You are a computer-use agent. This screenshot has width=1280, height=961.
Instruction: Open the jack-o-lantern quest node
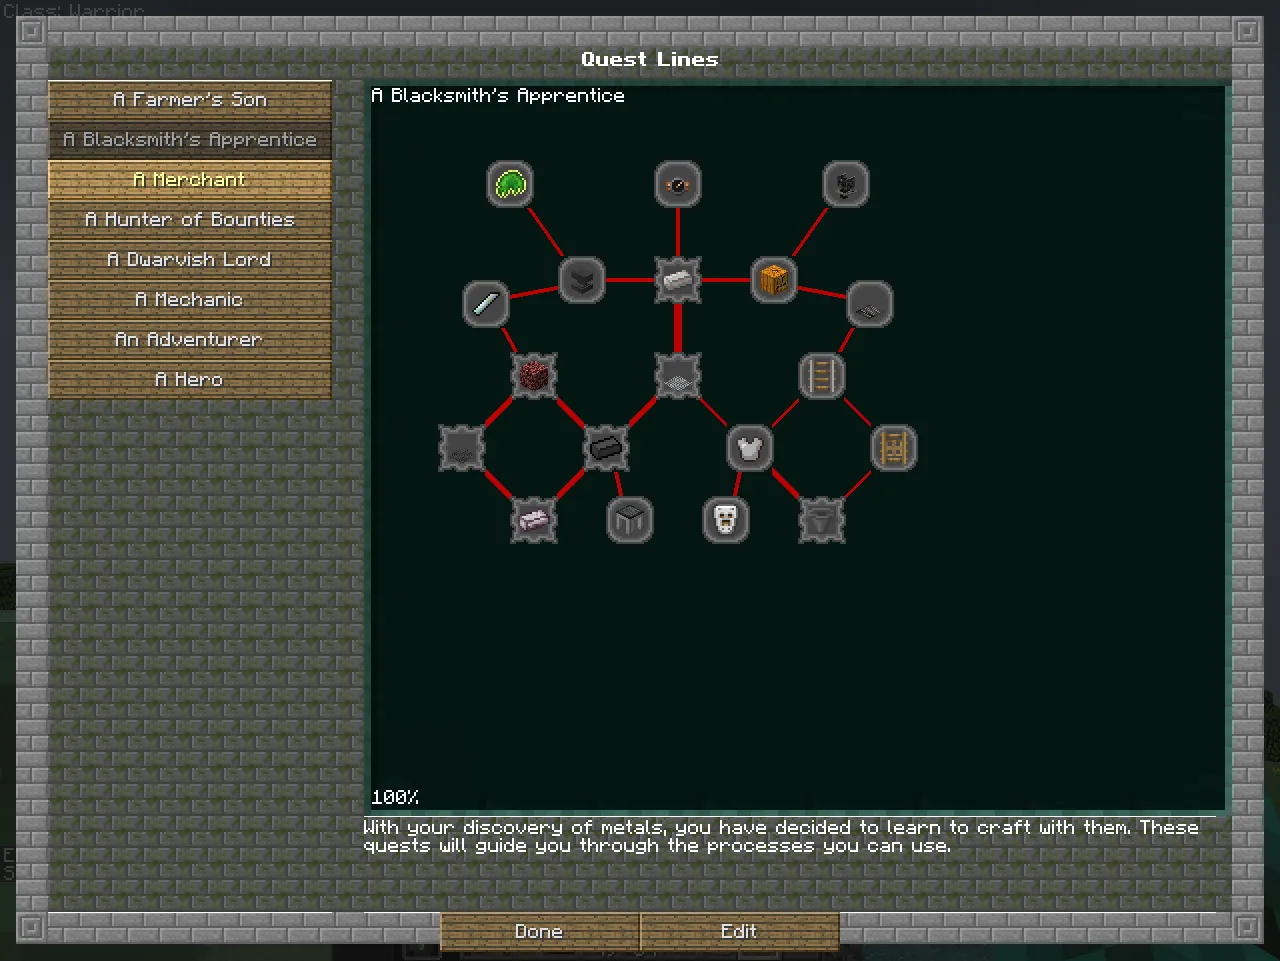(774, 280)
